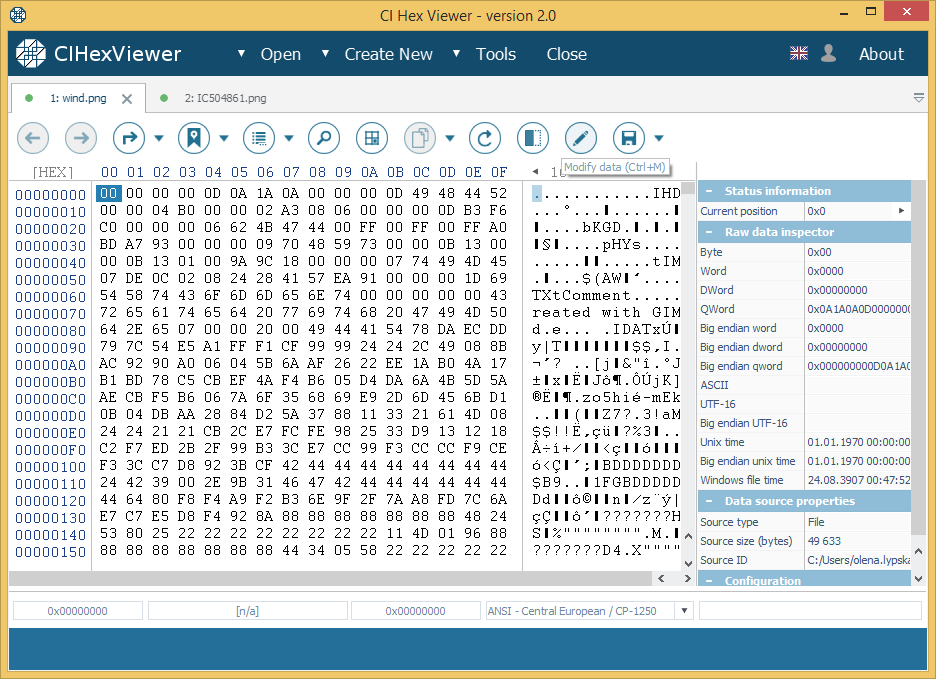This screenshot has width=936, height=679.
Task: Open the Current position value arrow
Action: [x=901, y=211]
